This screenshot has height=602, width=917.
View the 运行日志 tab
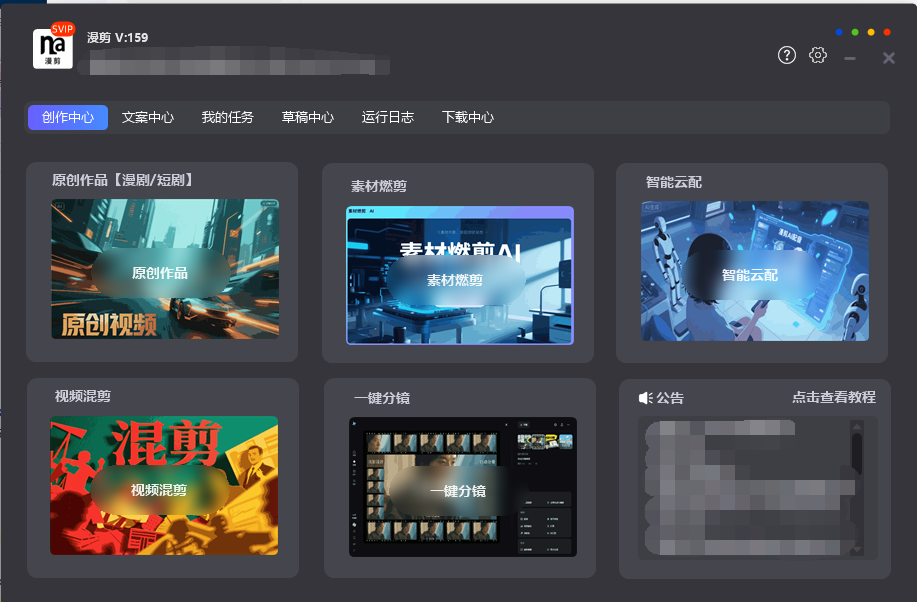(388, 117)
